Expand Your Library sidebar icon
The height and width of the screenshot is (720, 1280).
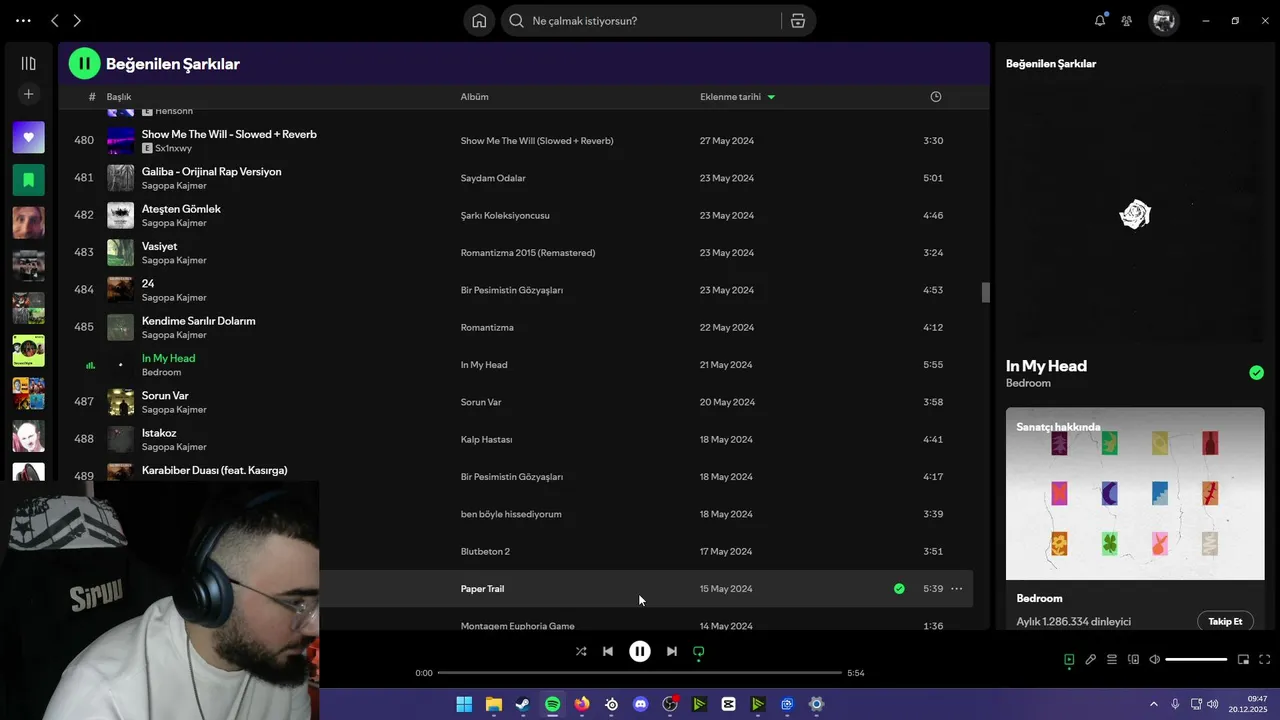[x=28, y=63]
